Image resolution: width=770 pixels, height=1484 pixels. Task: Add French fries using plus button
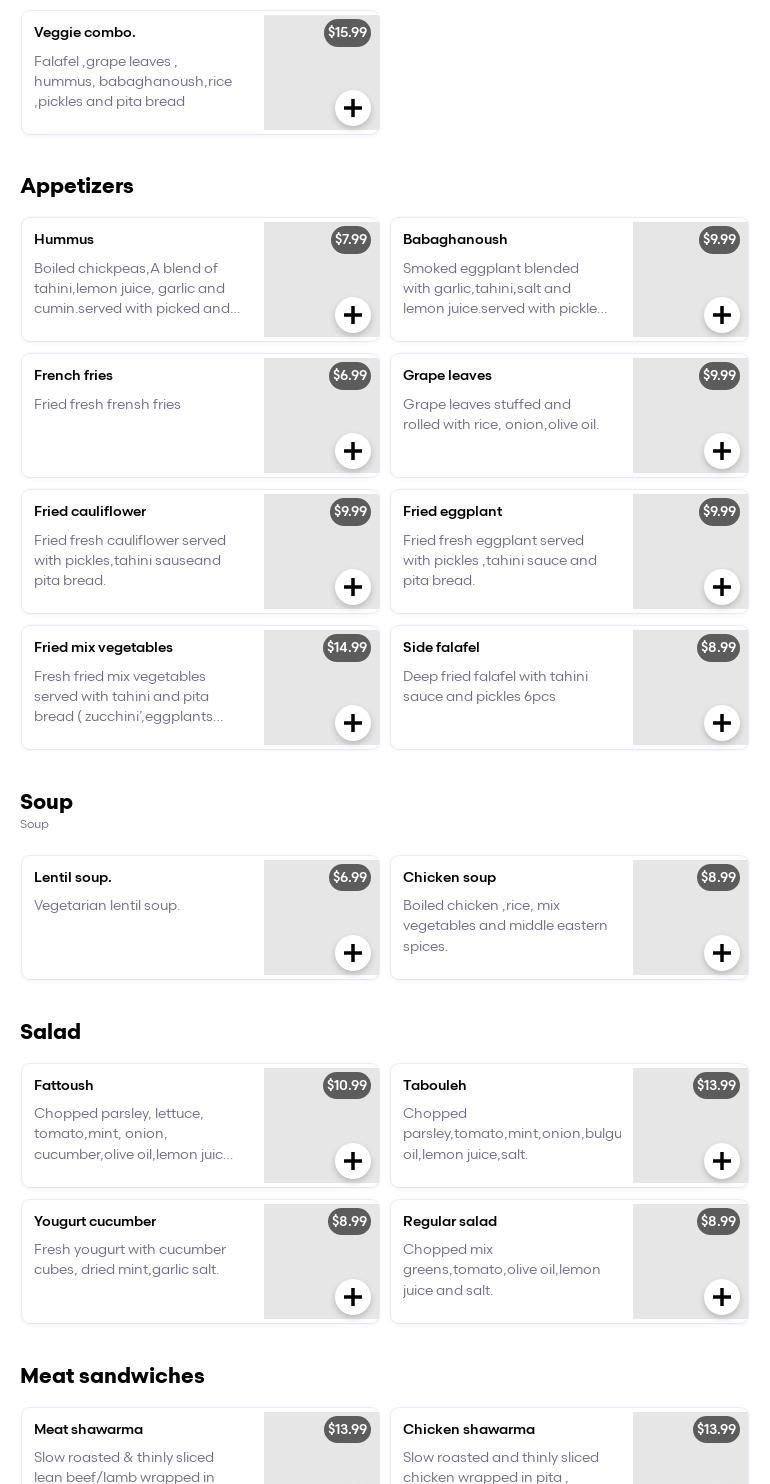pyautogui.click(x=353, y=451)
